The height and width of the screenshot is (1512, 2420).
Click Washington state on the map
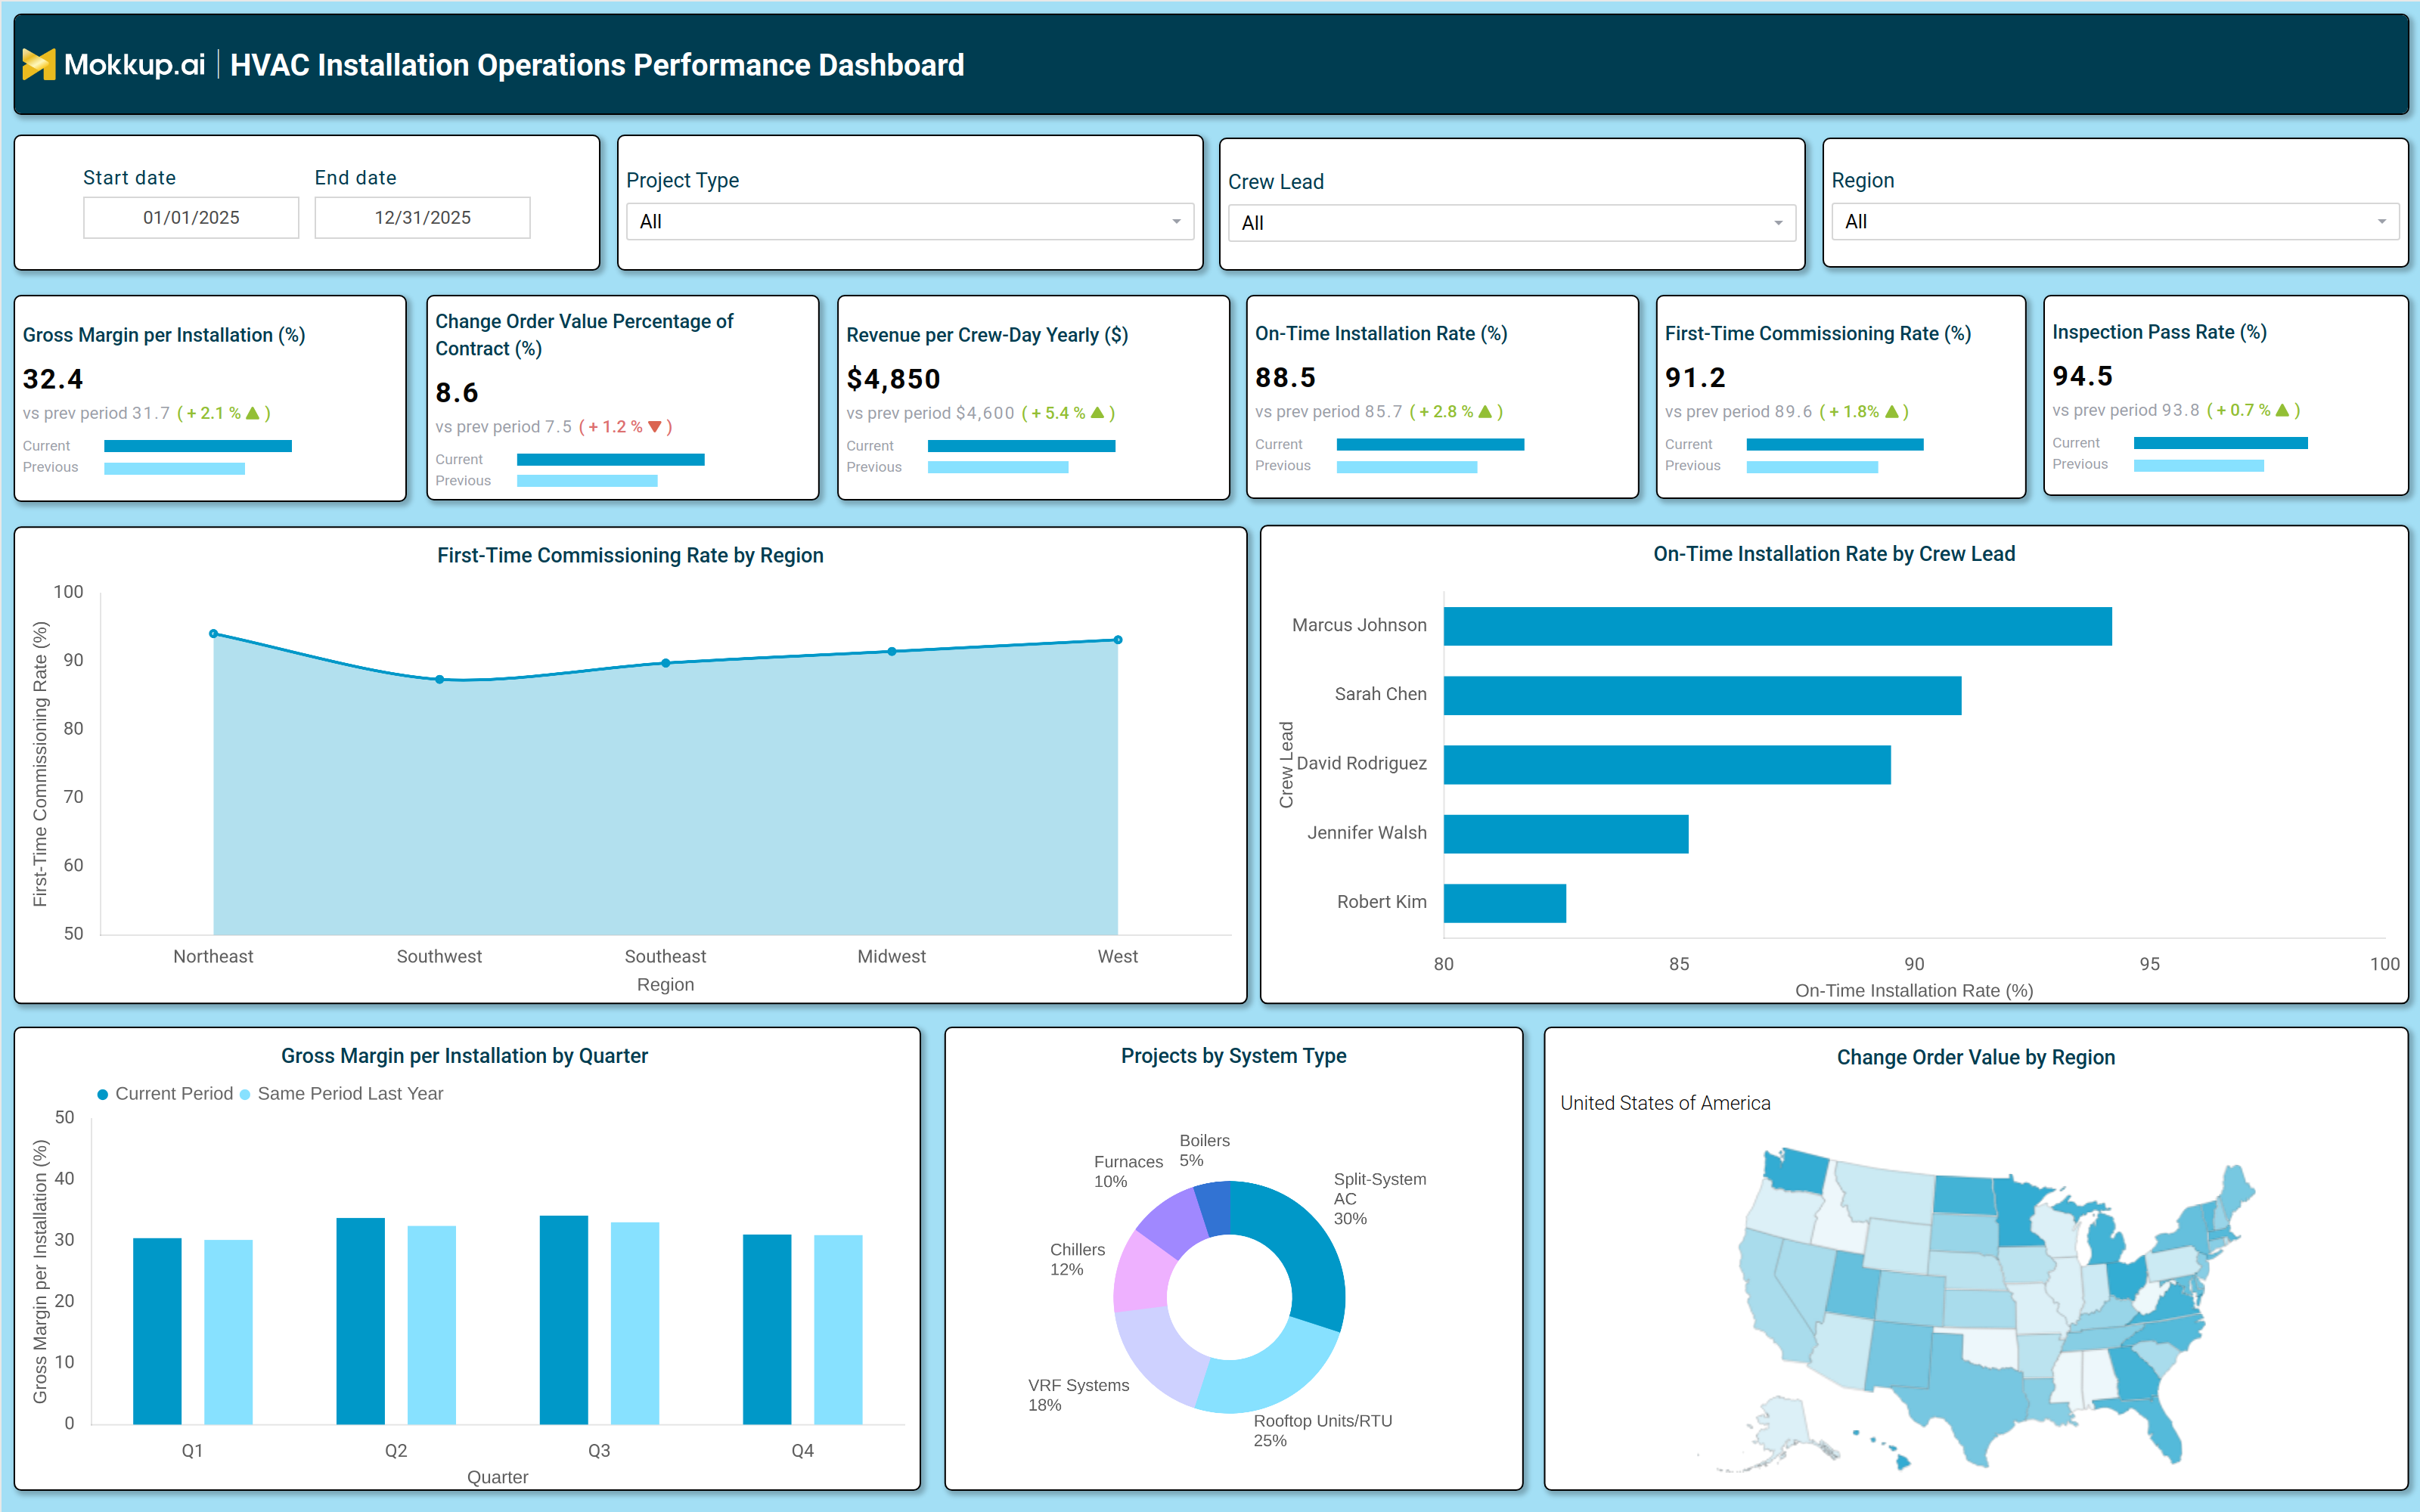click(1797, 1172)
